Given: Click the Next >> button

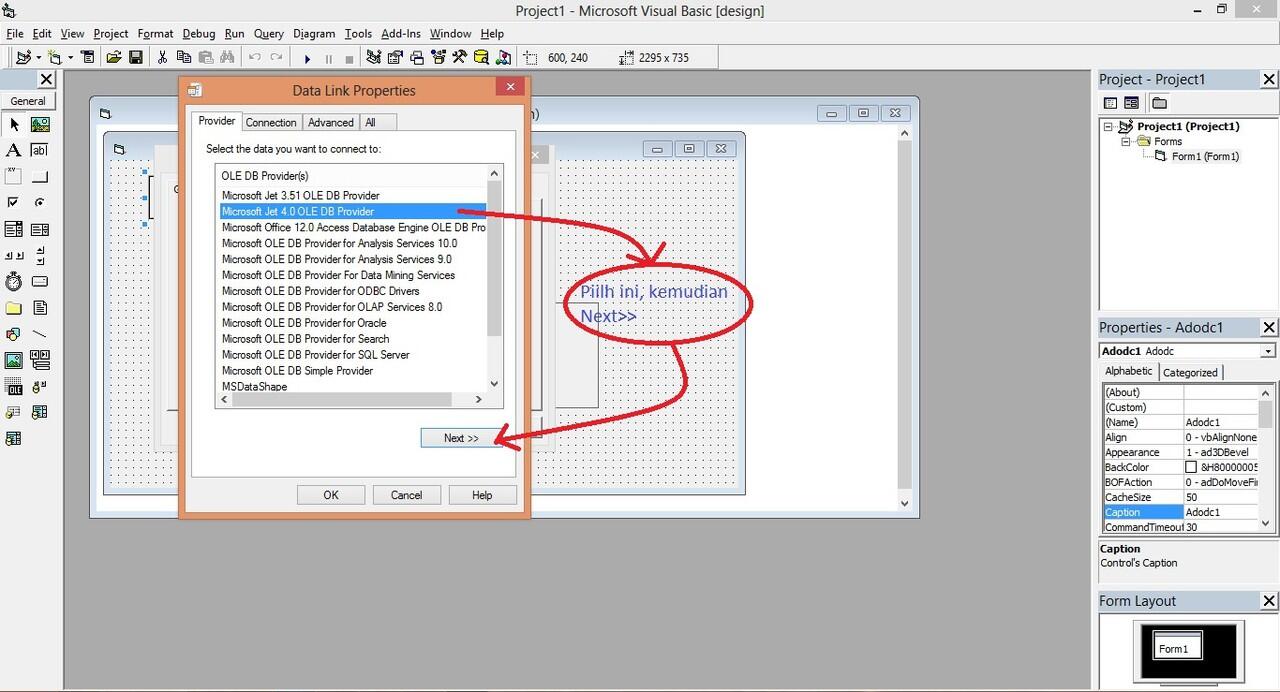Looking at the screenshot, I should [461, 438].
